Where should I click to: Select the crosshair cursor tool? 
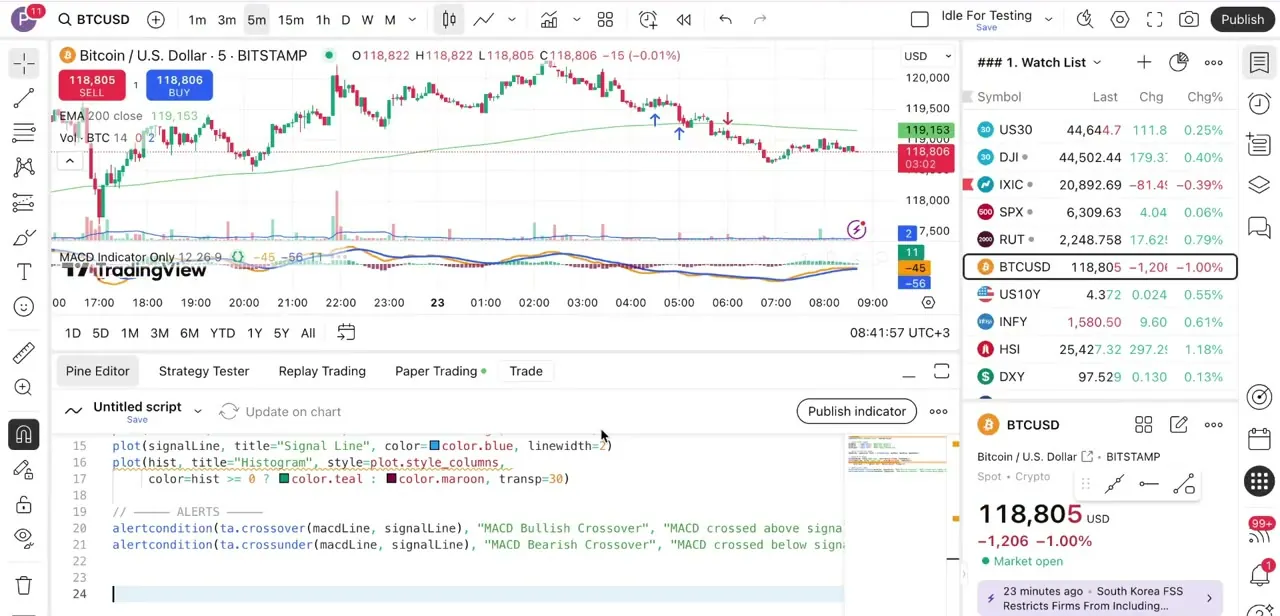tap(24, 63)
